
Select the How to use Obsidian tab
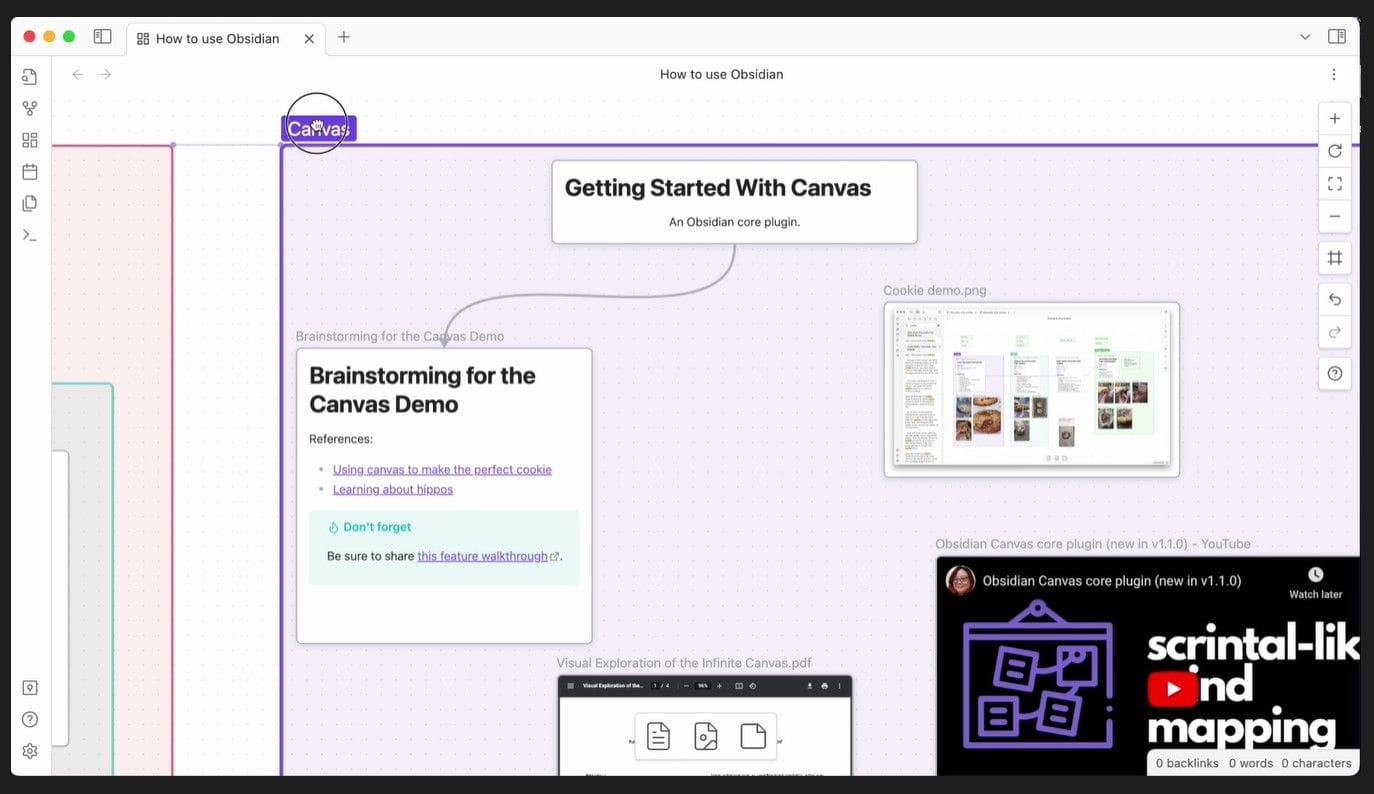216,38
